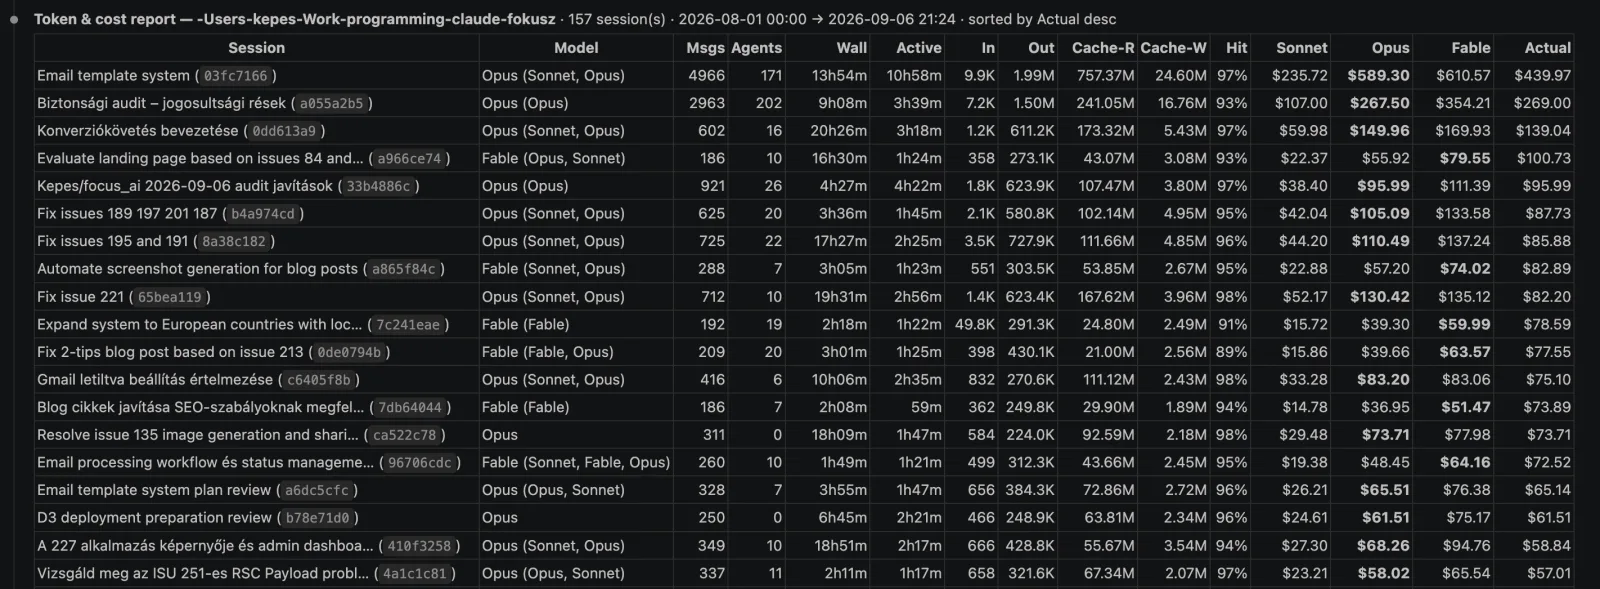
Task: Select the D3 deployment preparation review row
Action: [804, 518]
